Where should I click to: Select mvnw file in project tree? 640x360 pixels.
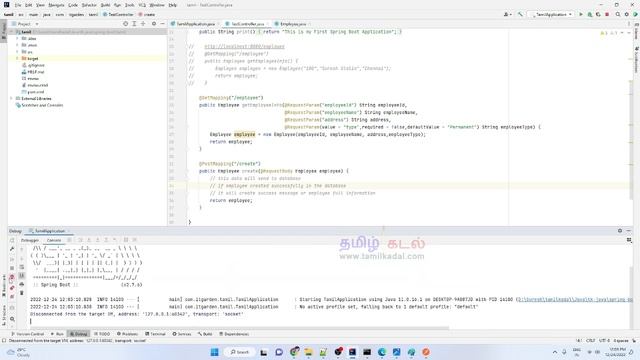click(30, 78)
